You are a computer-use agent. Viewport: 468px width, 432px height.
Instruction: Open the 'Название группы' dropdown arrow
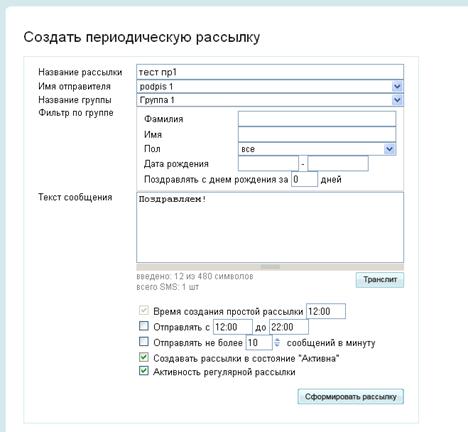pos(397,100)
